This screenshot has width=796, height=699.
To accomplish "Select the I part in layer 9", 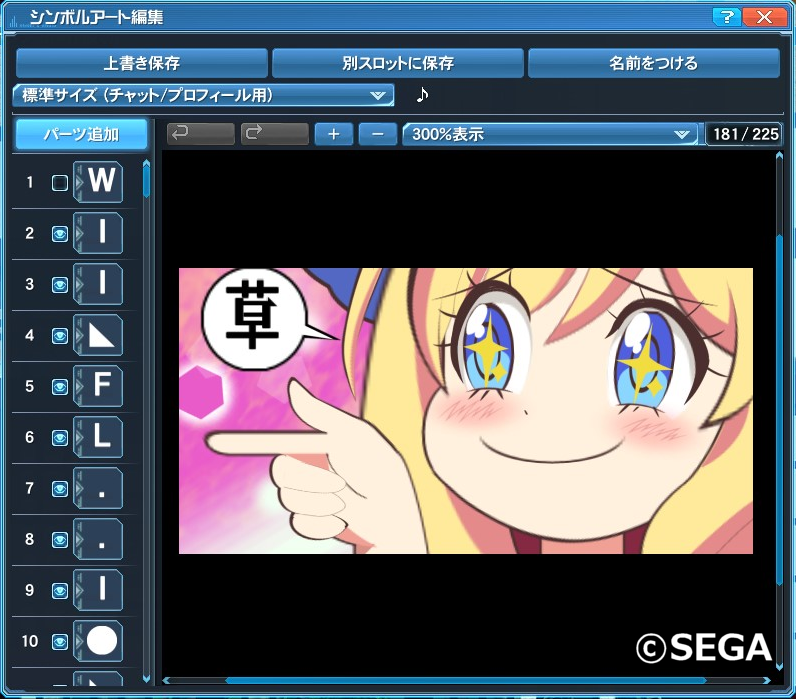I will click(x=98, y=590).
